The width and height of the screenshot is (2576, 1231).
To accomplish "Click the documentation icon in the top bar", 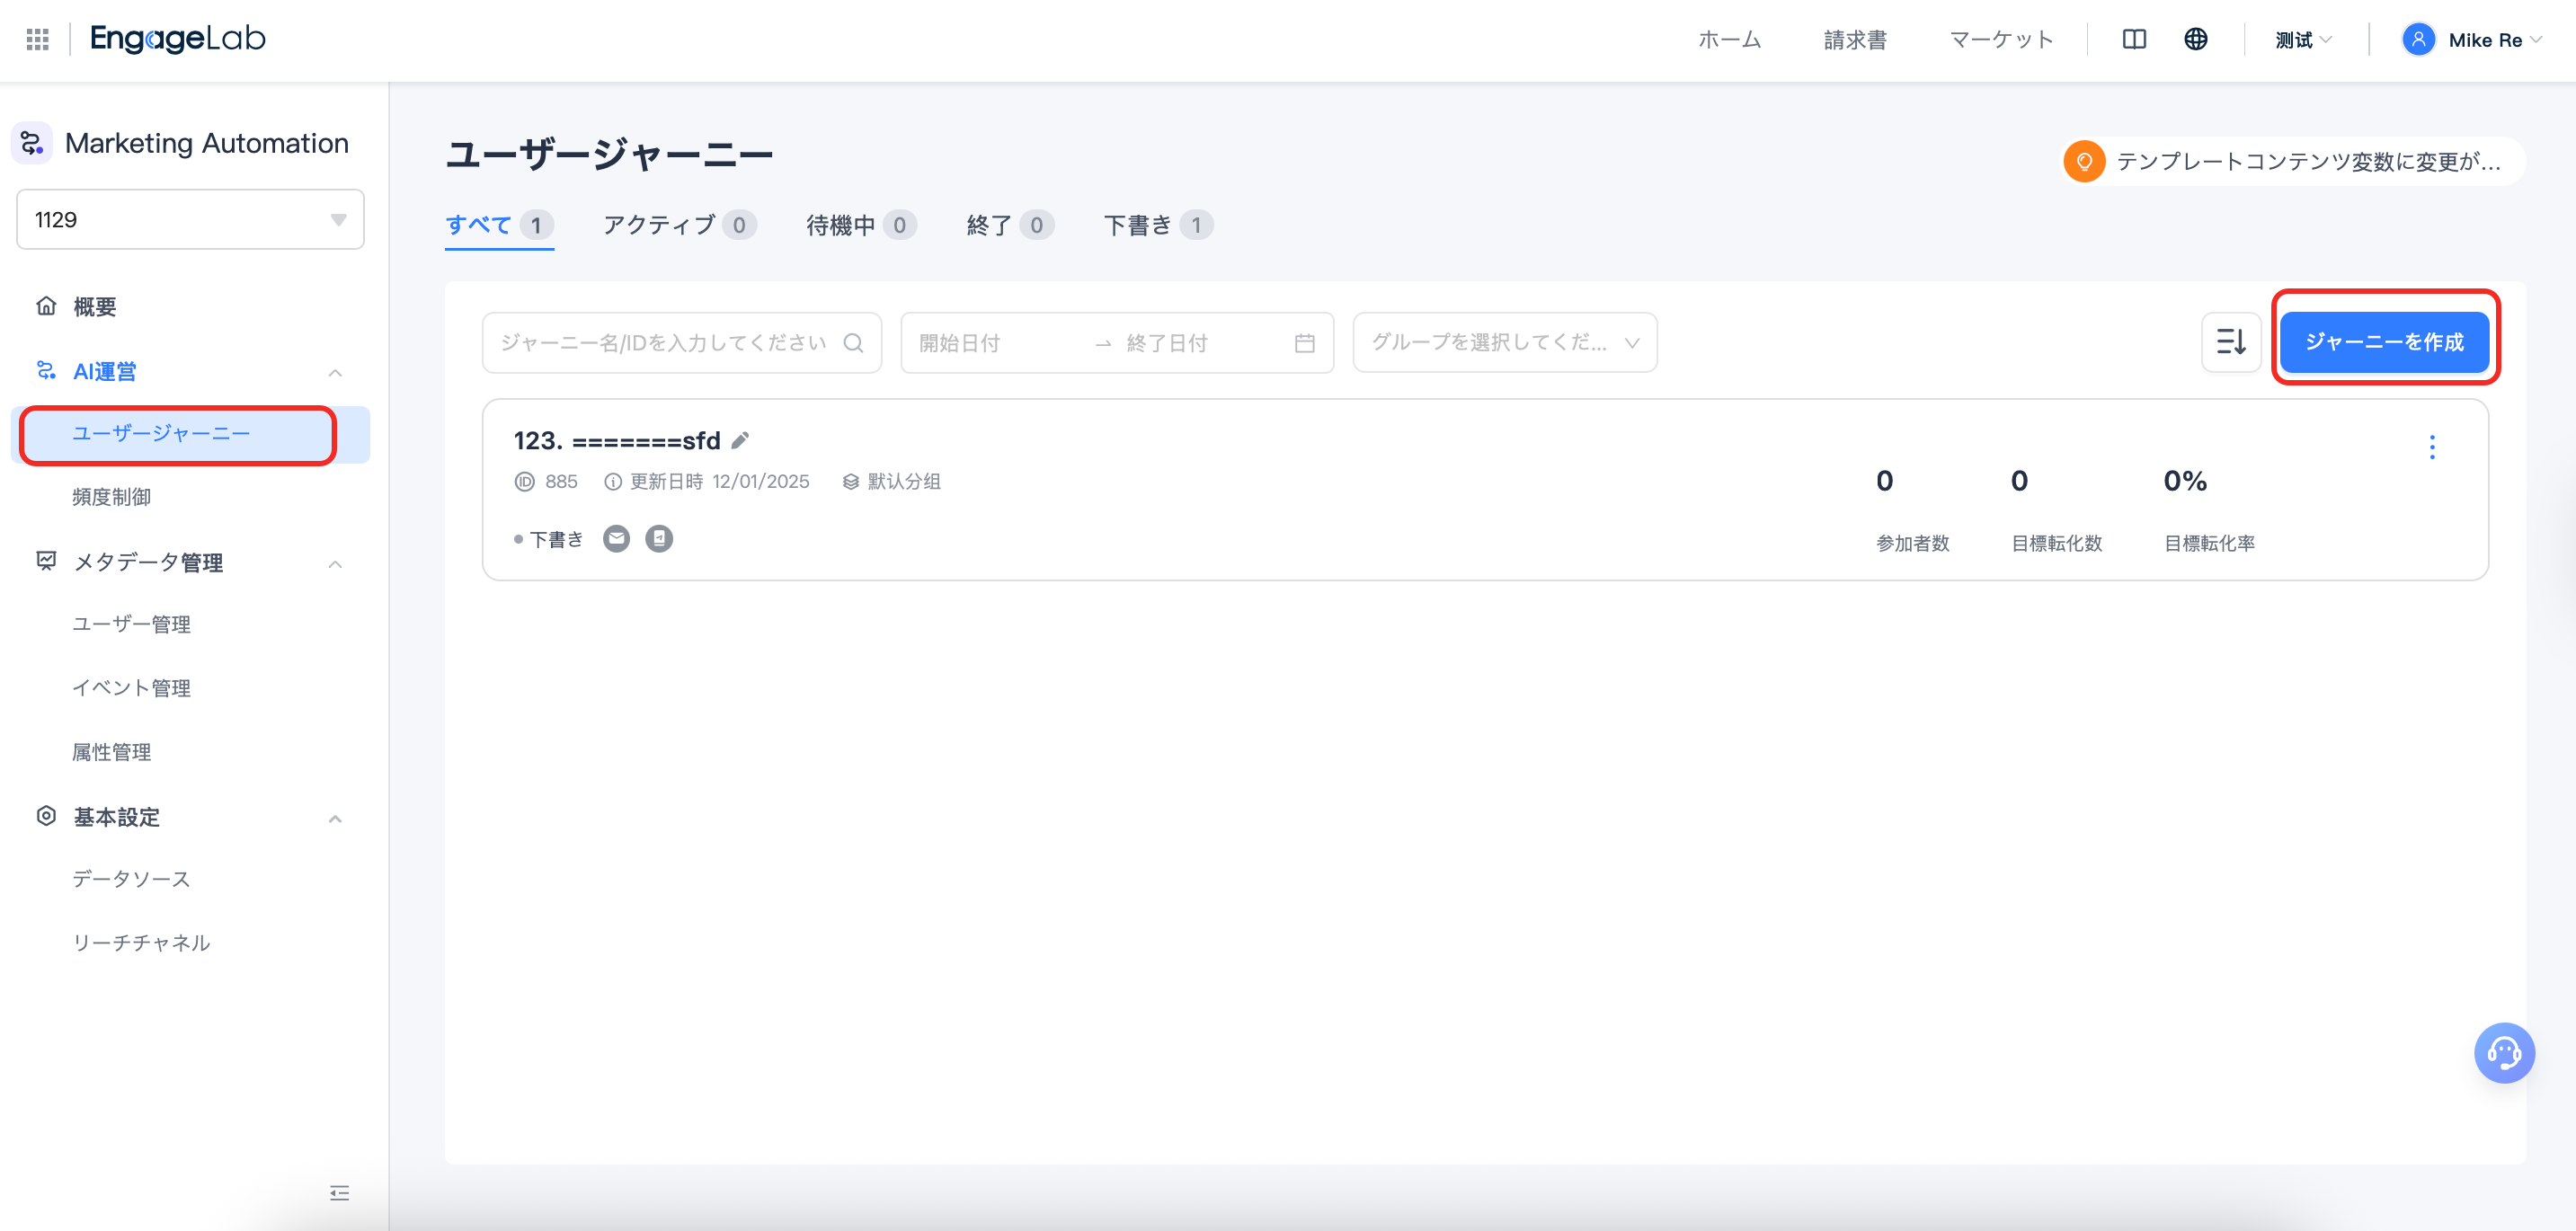I will (x=2135, y=39).
